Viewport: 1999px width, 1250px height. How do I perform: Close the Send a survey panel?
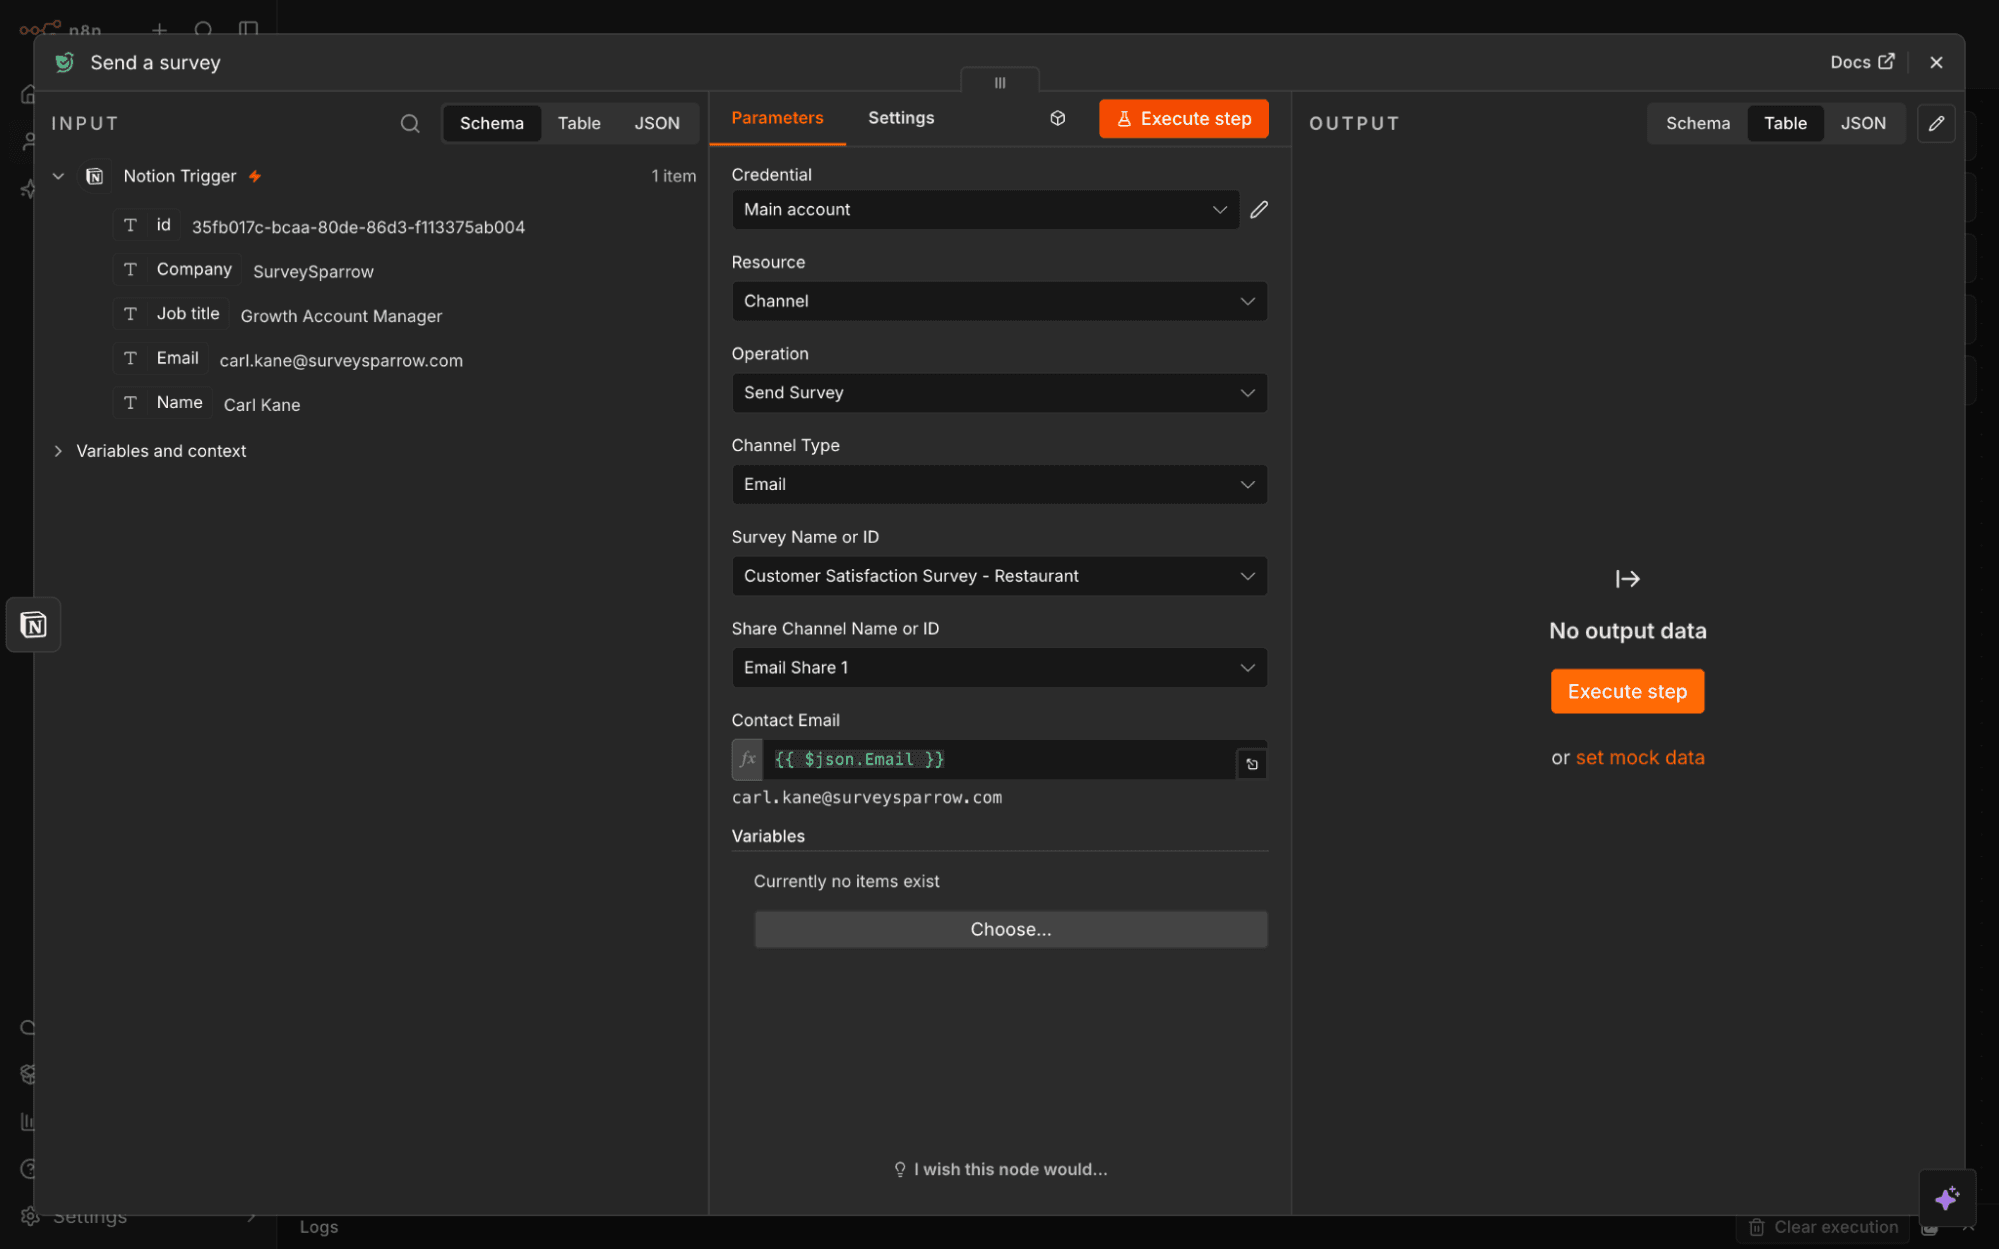click(x=1936, y=62)
